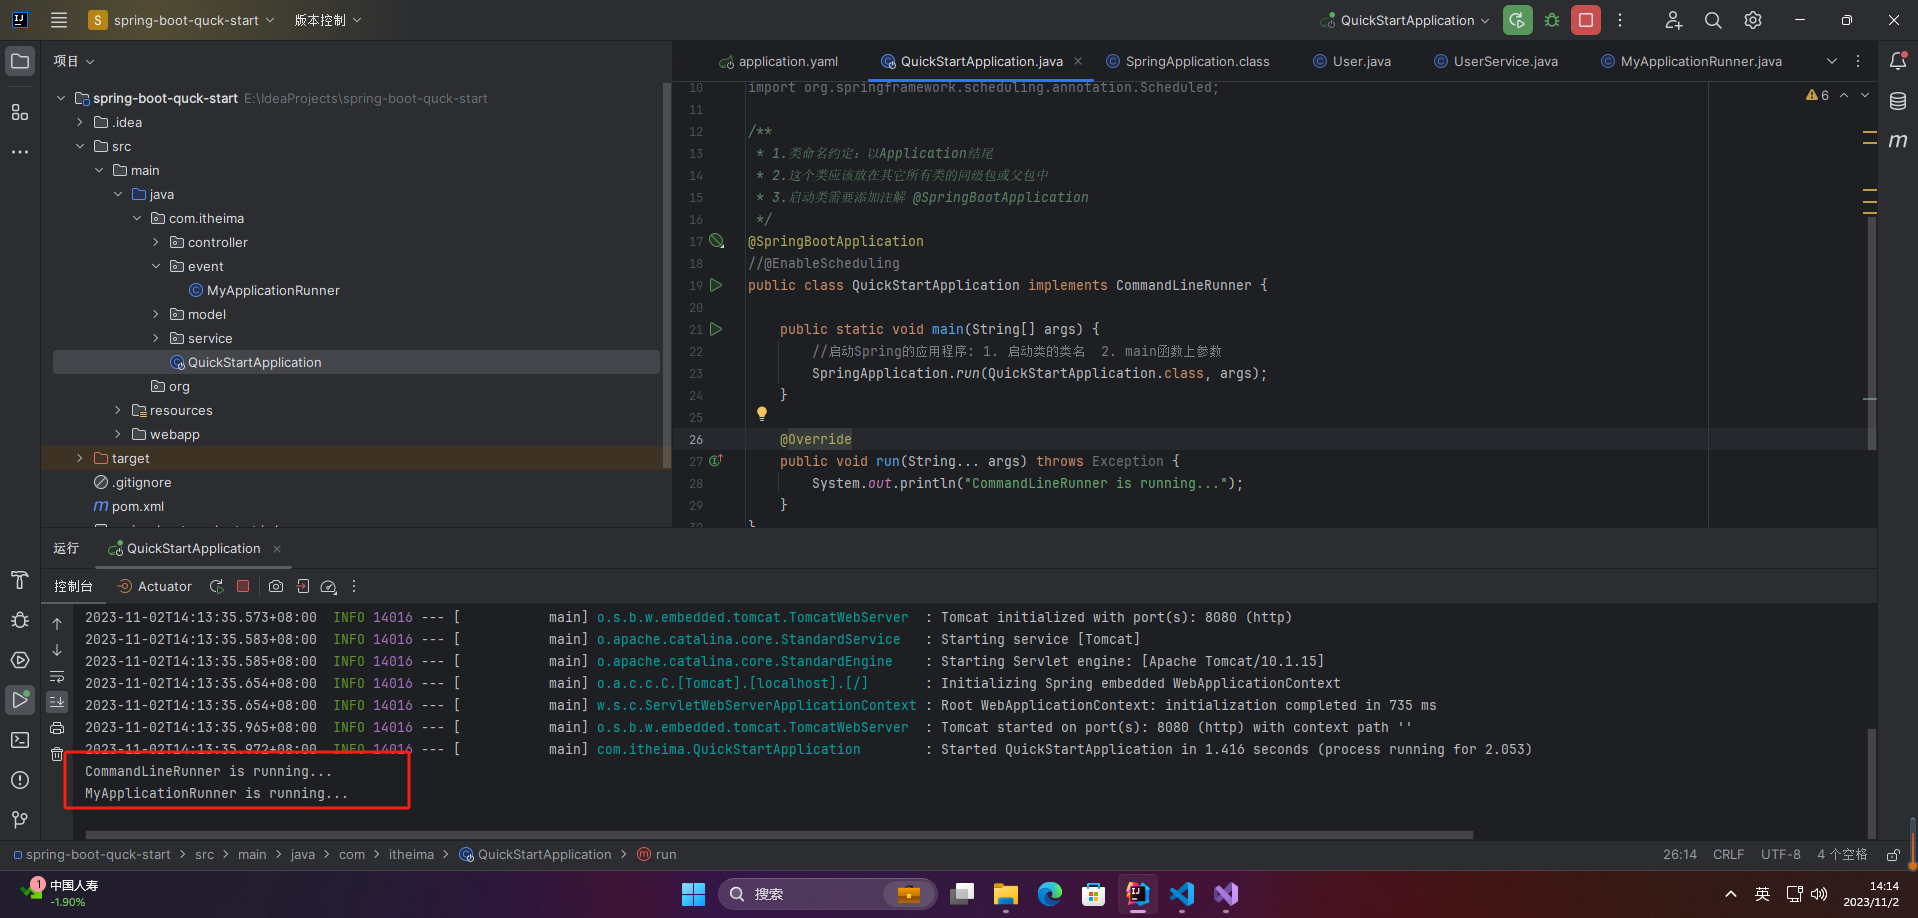The height and width of the screenshot is (918, 1918).
Task: Select MyApplicationRunner in project tree
Action: click(265, 290)
